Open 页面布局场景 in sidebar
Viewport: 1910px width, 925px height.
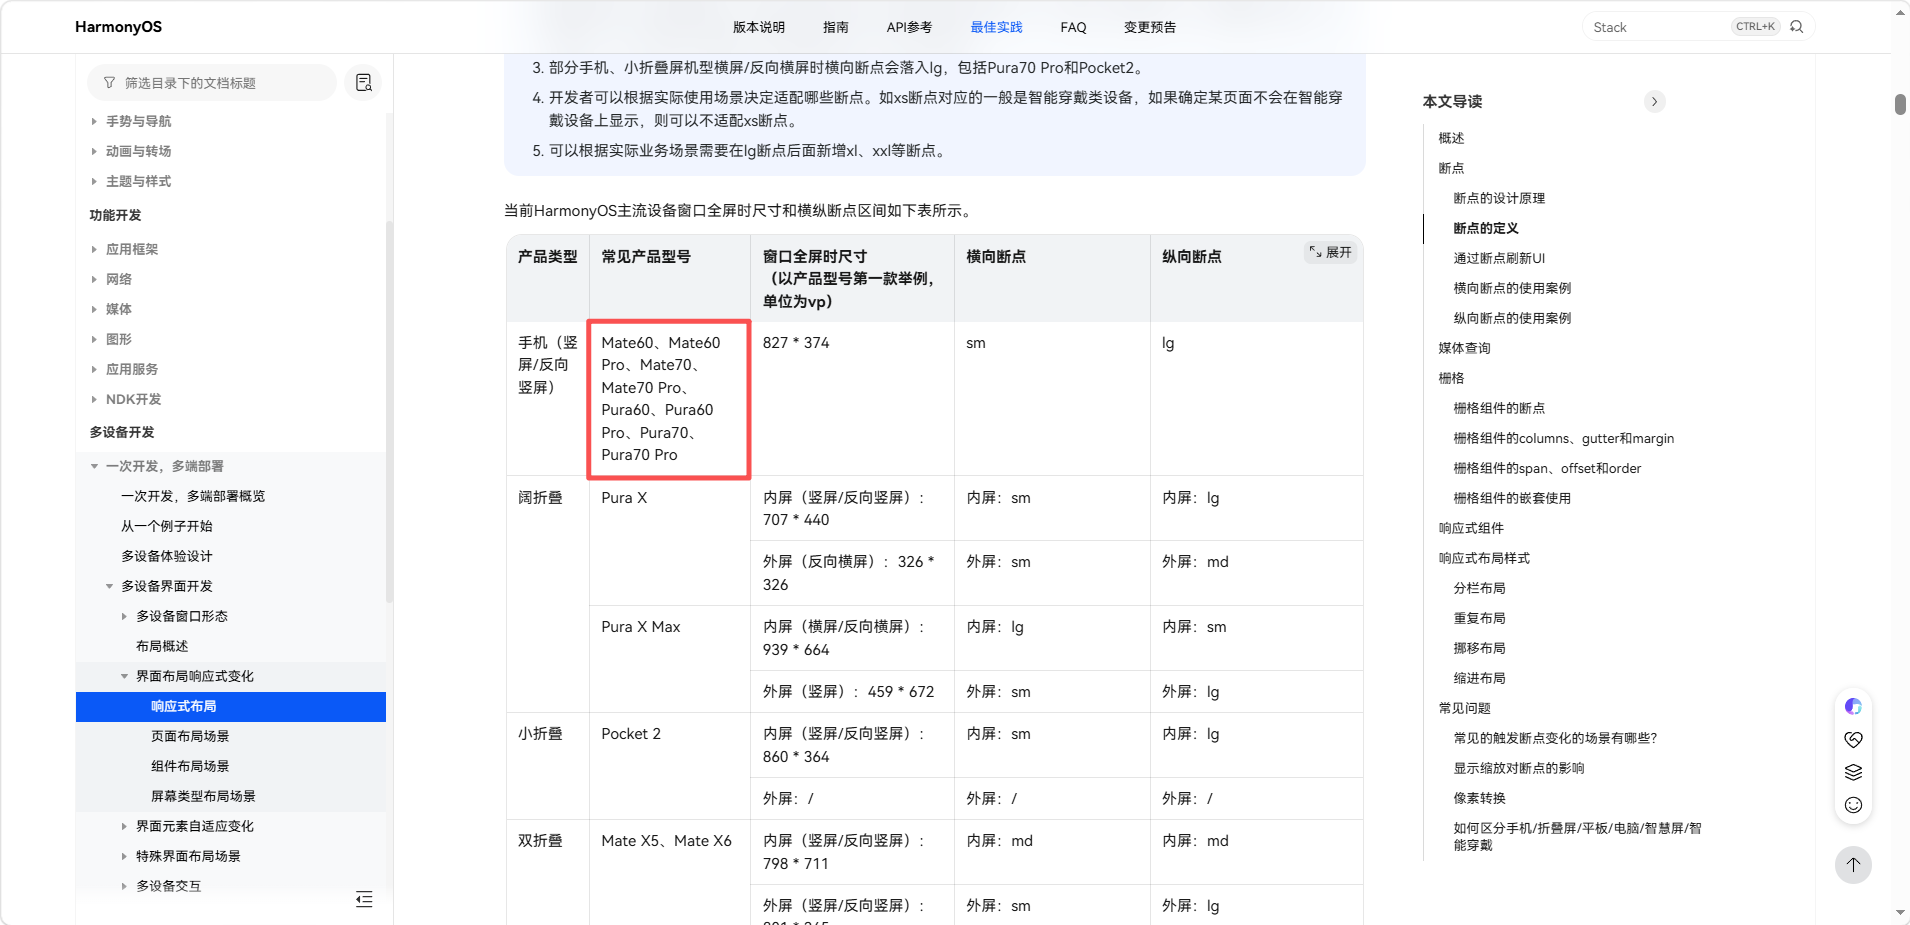(190, 736)
